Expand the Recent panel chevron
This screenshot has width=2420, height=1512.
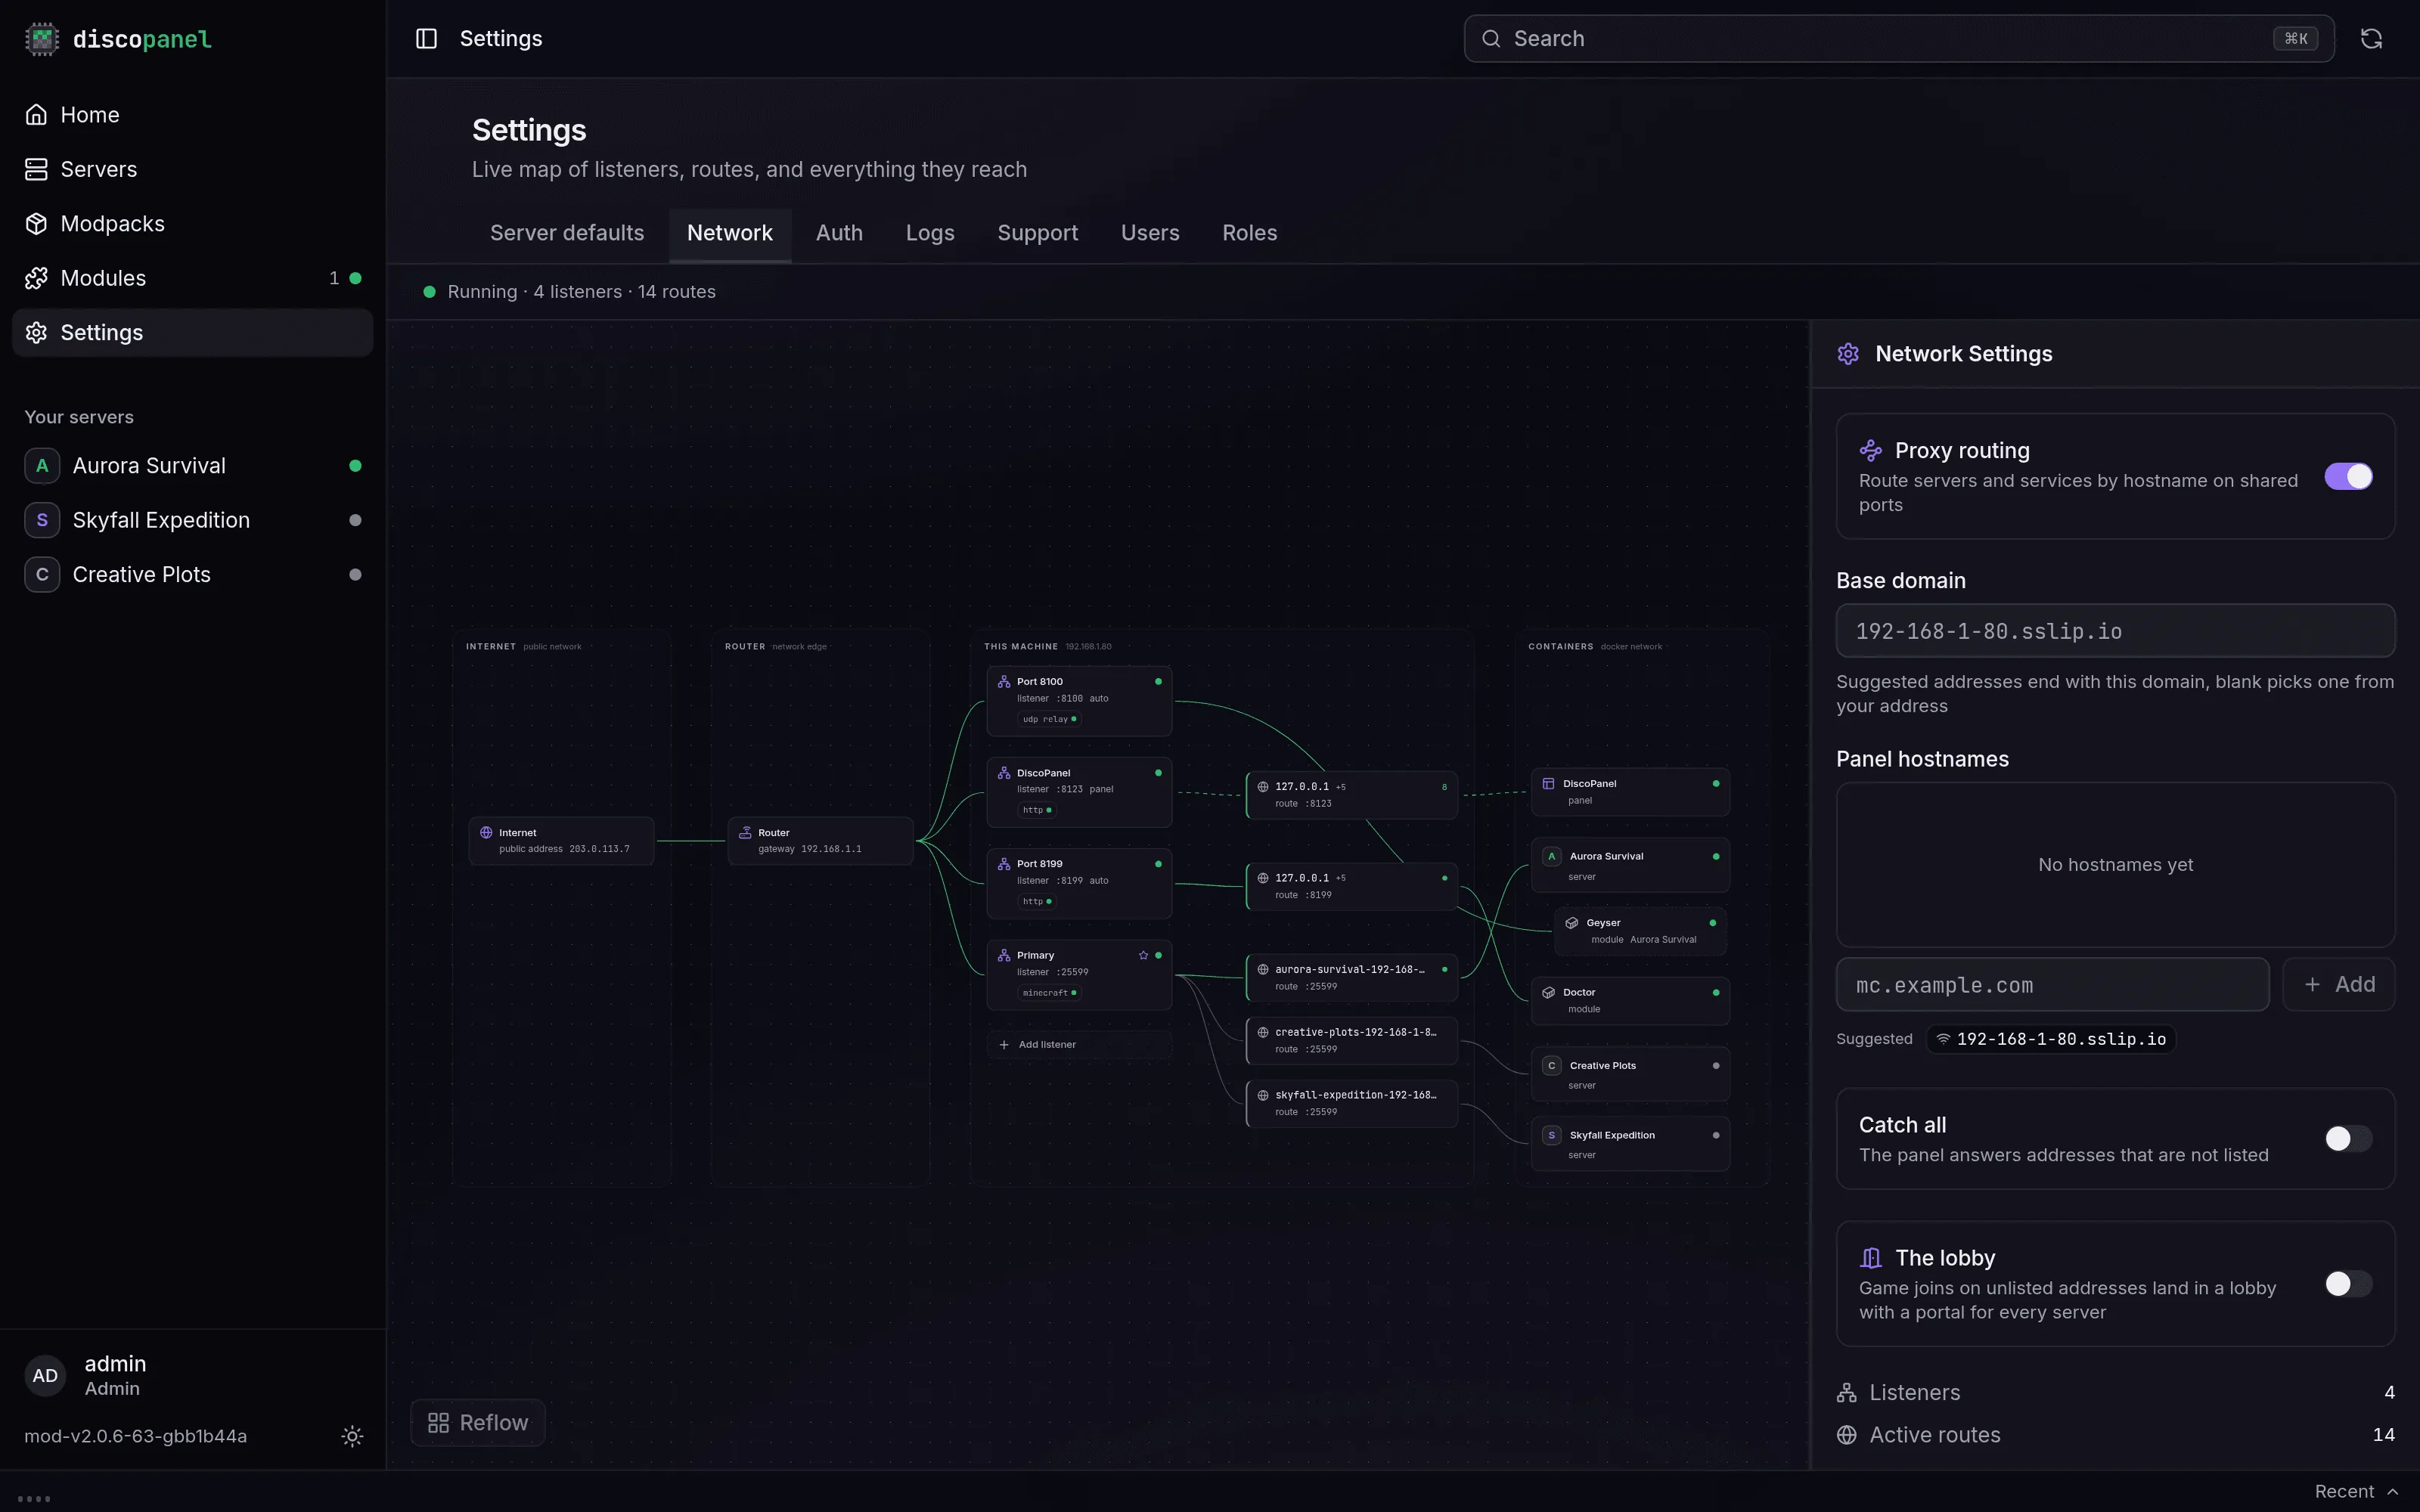pos(2392,1492)
